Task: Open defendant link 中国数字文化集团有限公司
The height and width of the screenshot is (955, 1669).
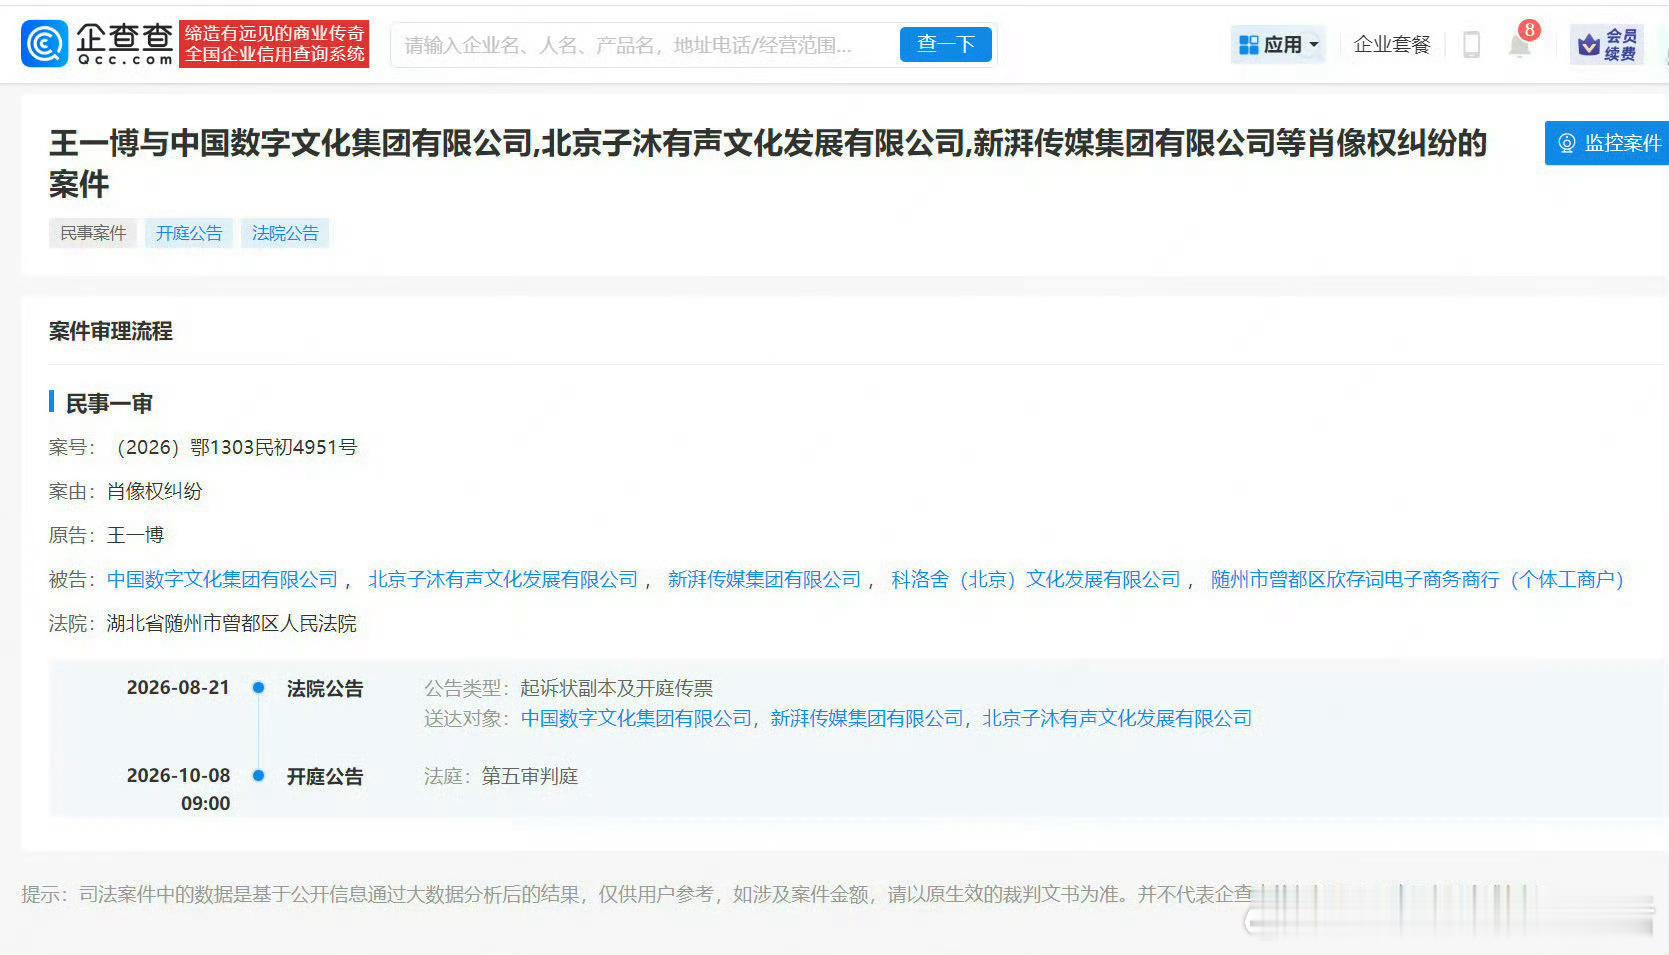Action: [x=222, y=579]
